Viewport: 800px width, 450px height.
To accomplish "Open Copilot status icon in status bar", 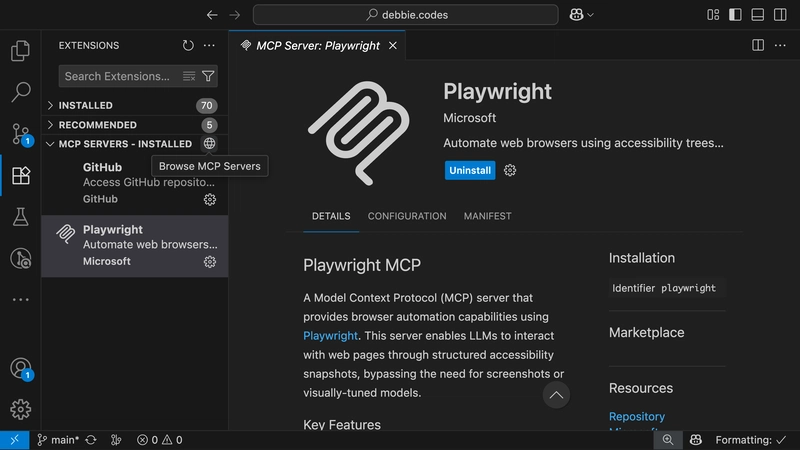I will click(696, 440).
